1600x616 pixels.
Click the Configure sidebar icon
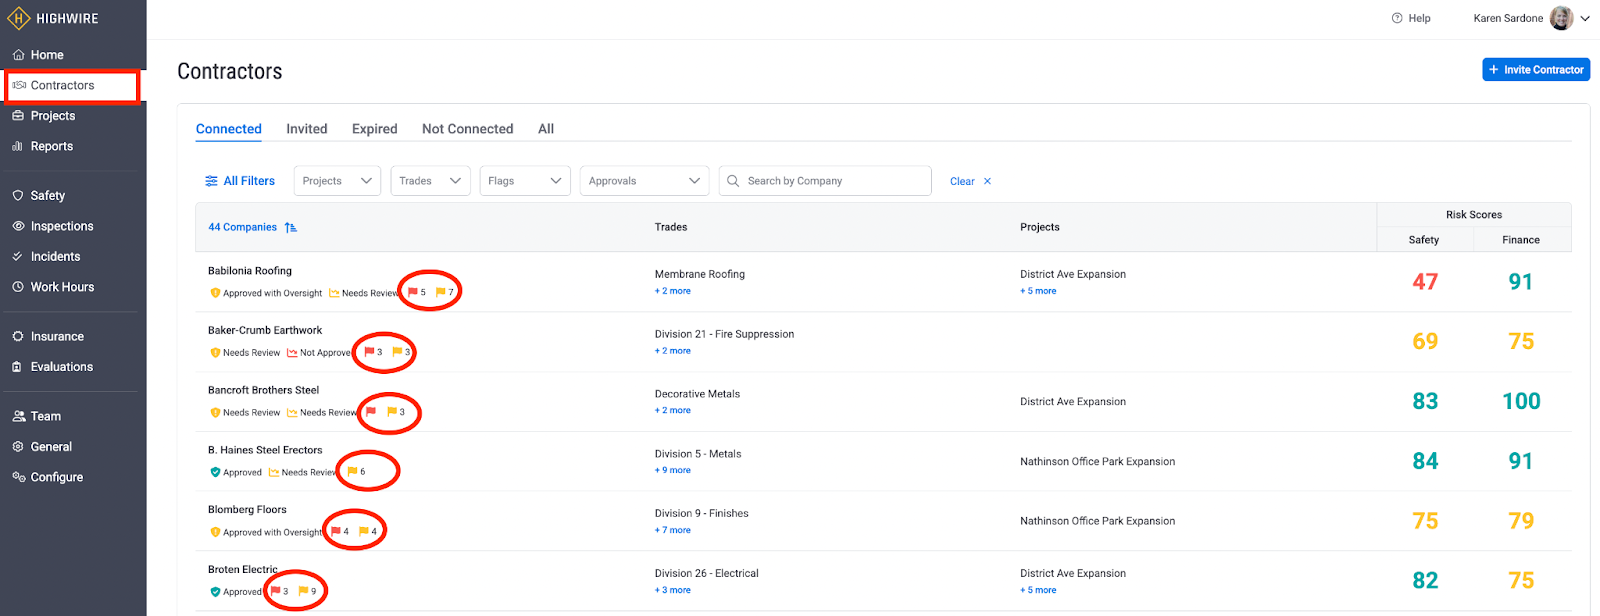pyautogui.click(x=18, y=477)
